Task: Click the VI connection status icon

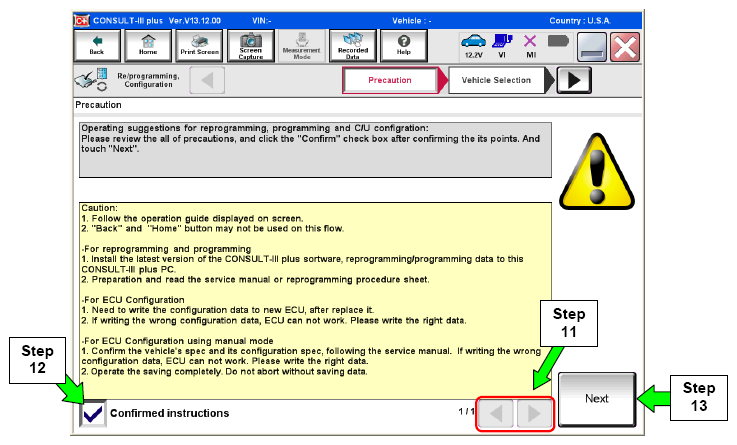Action: [504, 44]
